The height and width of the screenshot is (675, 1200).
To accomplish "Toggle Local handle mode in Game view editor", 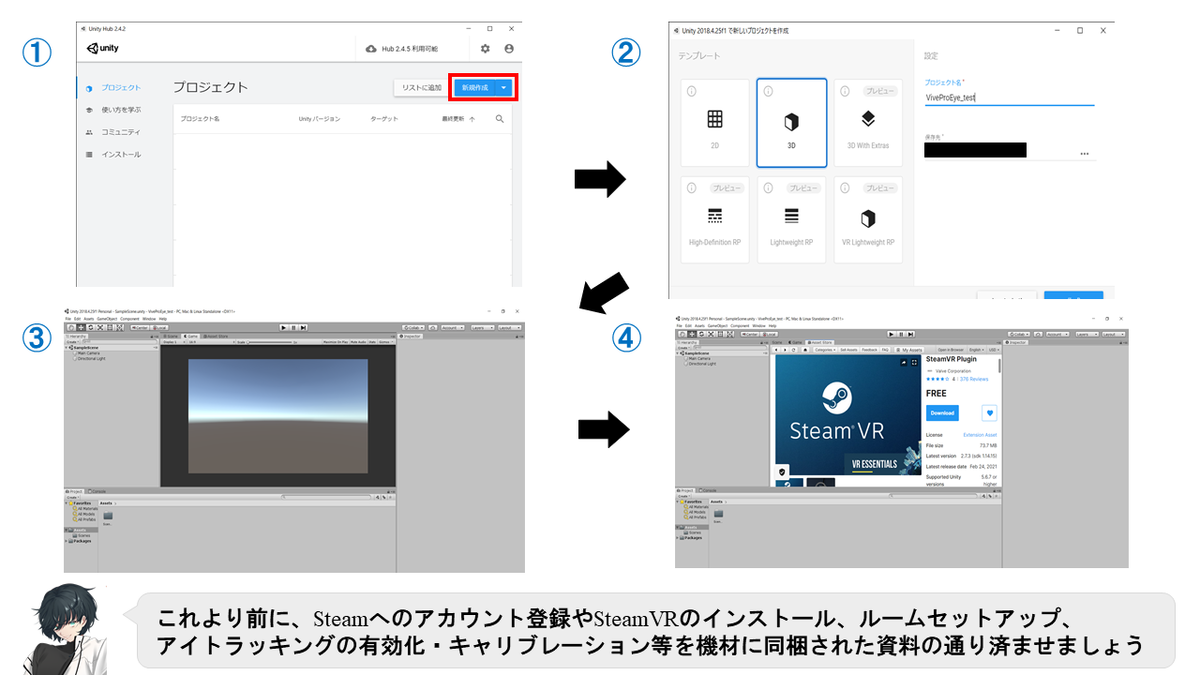I will coord(160,328).
